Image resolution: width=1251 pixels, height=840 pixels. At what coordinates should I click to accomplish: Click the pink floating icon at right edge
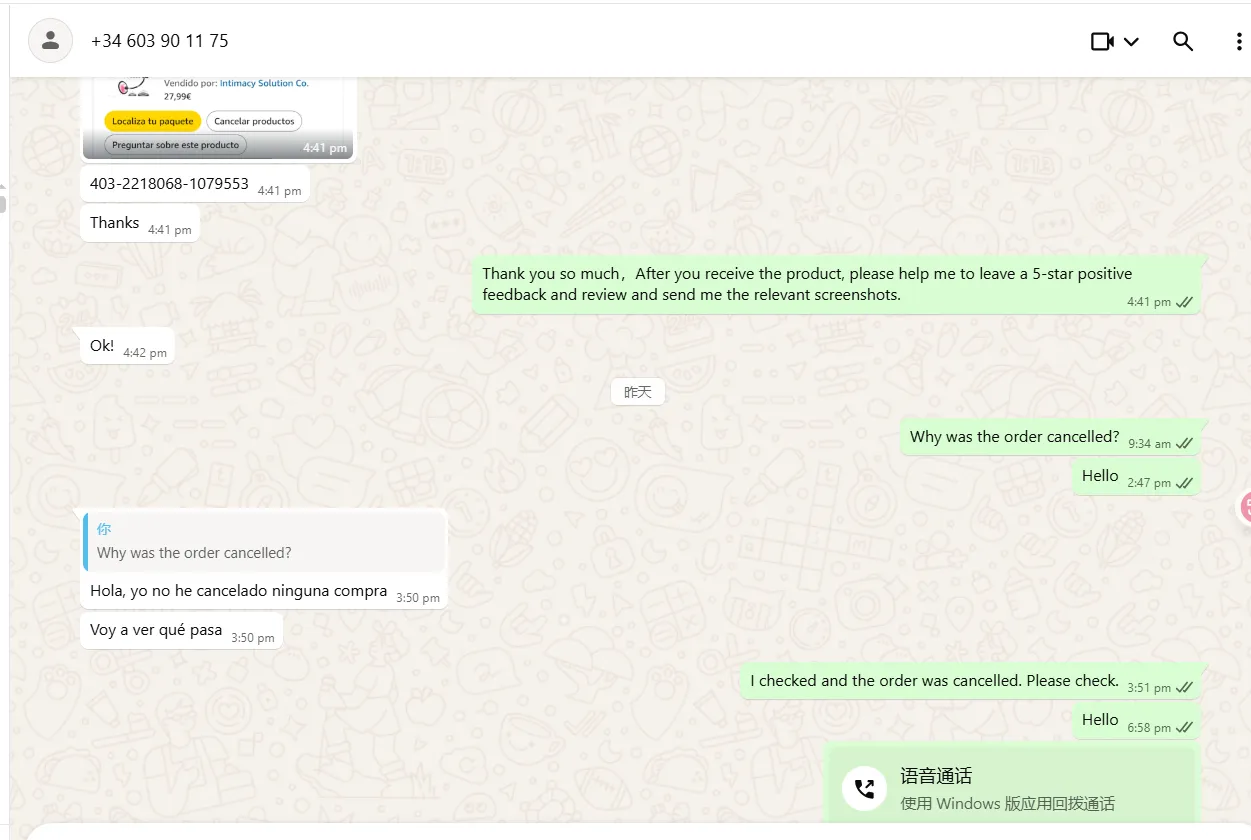(1245, 507)
